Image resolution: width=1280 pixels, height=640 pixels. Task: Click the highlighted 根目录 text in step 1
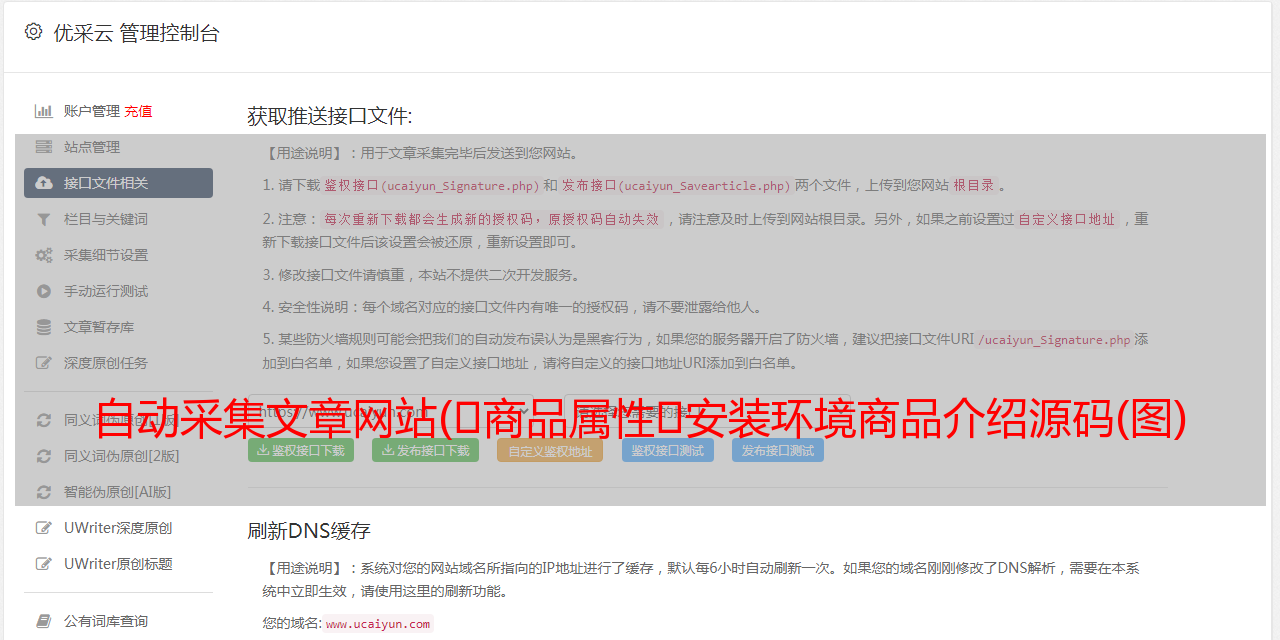pos(974,186)
